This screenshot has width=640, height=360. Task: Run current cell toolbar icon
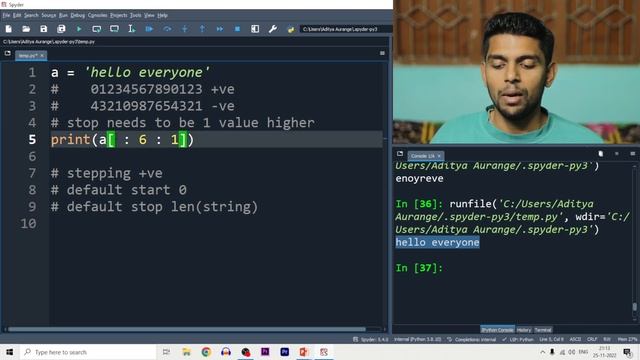[96, 29]
